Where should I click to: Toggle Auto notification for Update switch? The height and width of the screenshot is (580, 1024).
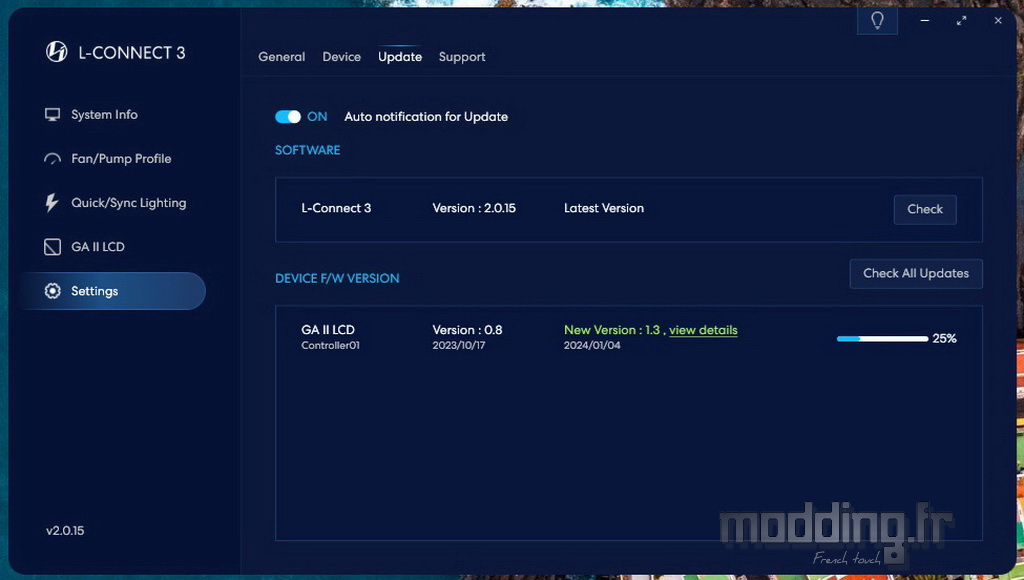coord(288,116)
